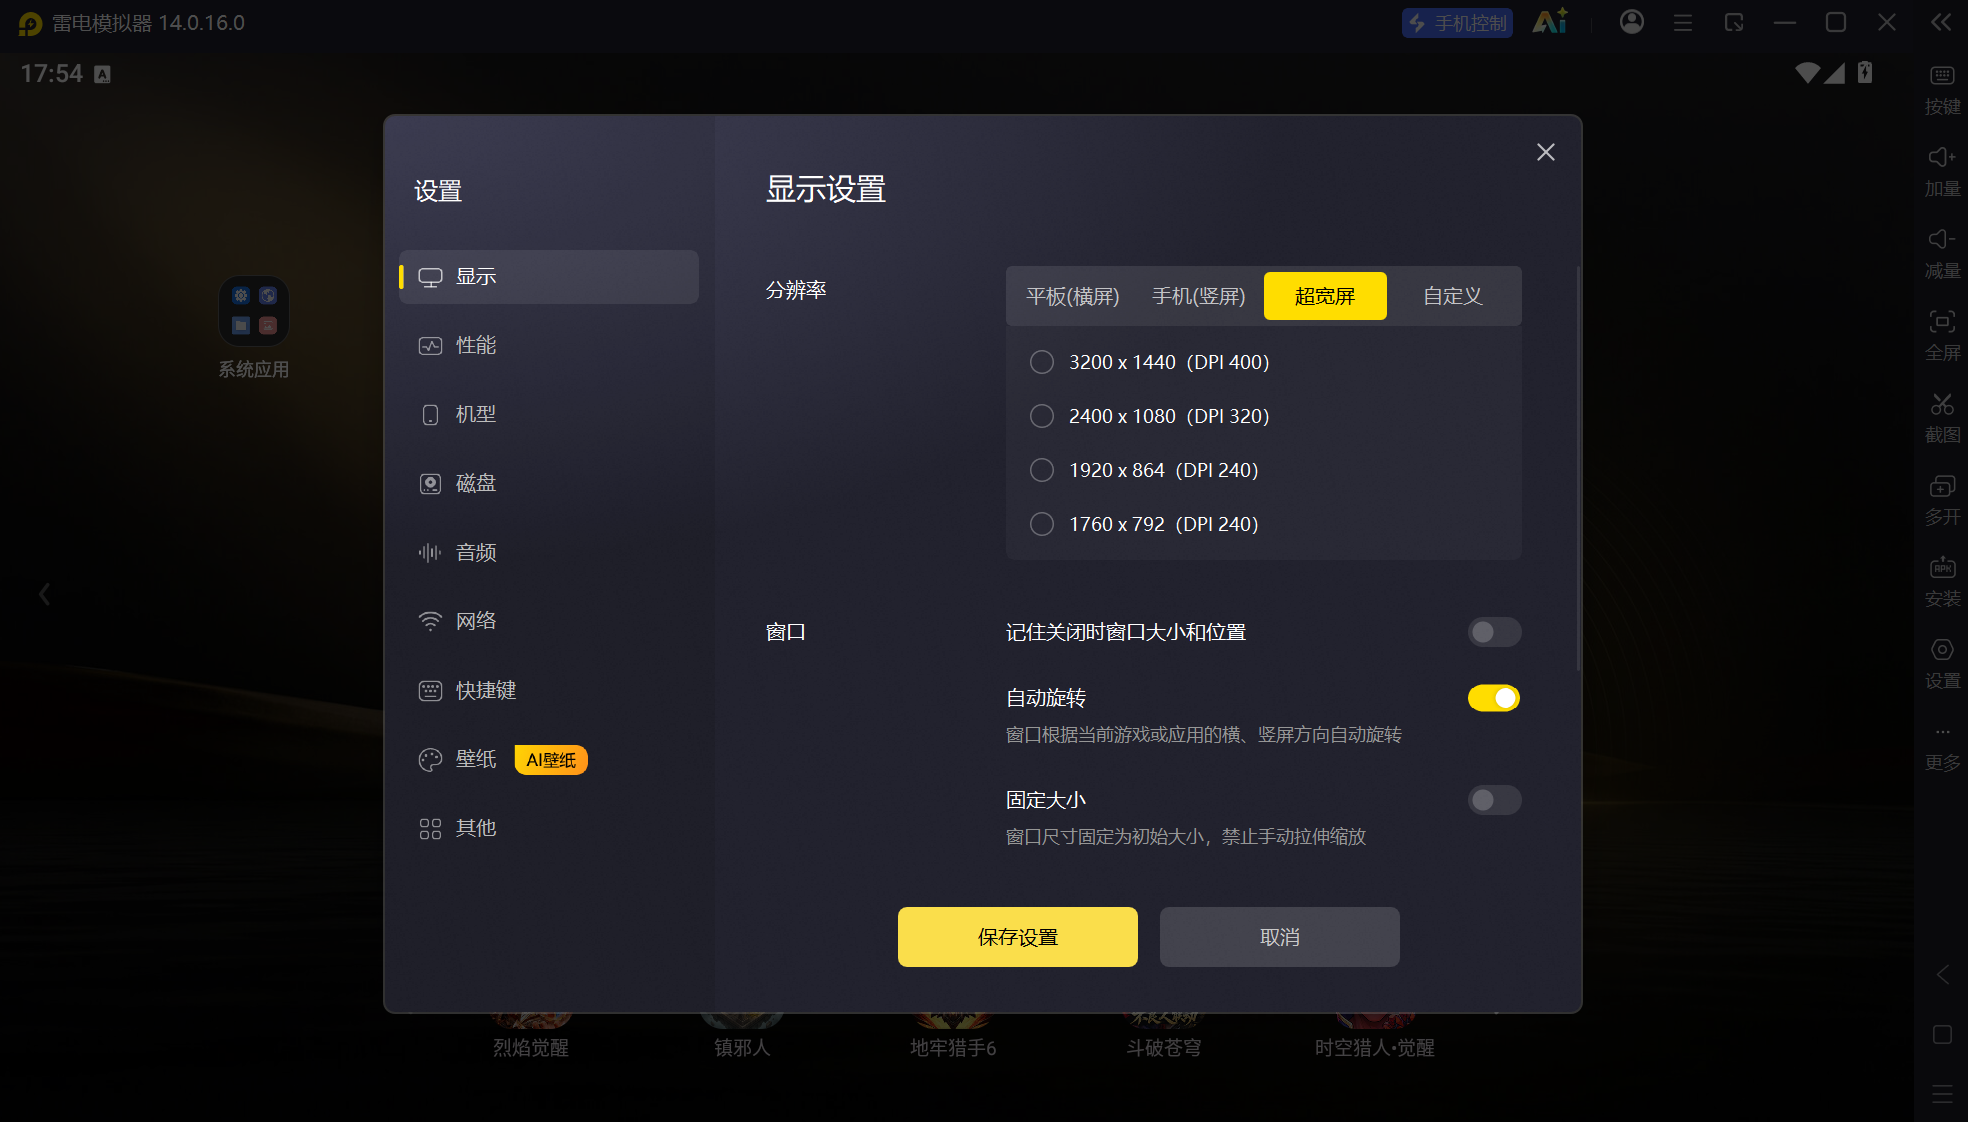This screenshot has width=1968, height=1122.
Task: Launch the 时空猎人·觉醒 game
Action: (x=1375, y=1035)
